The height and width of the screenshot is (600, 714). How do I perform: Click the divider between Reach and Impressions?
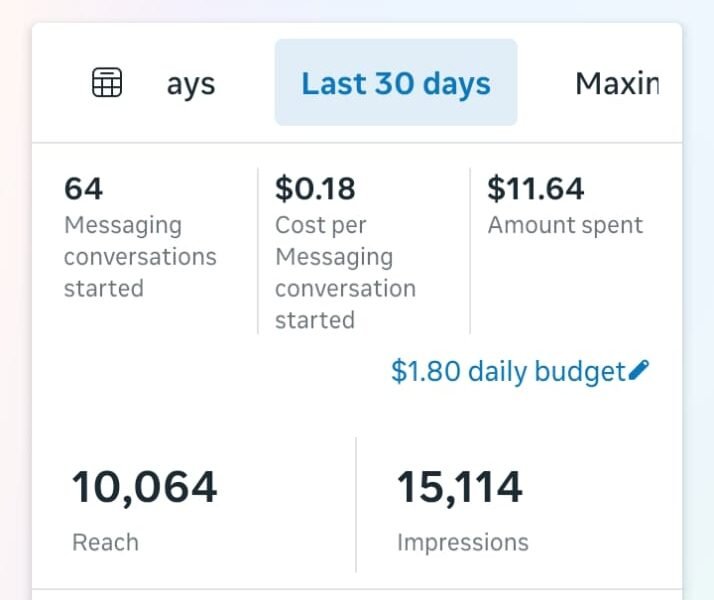[356, 505]
